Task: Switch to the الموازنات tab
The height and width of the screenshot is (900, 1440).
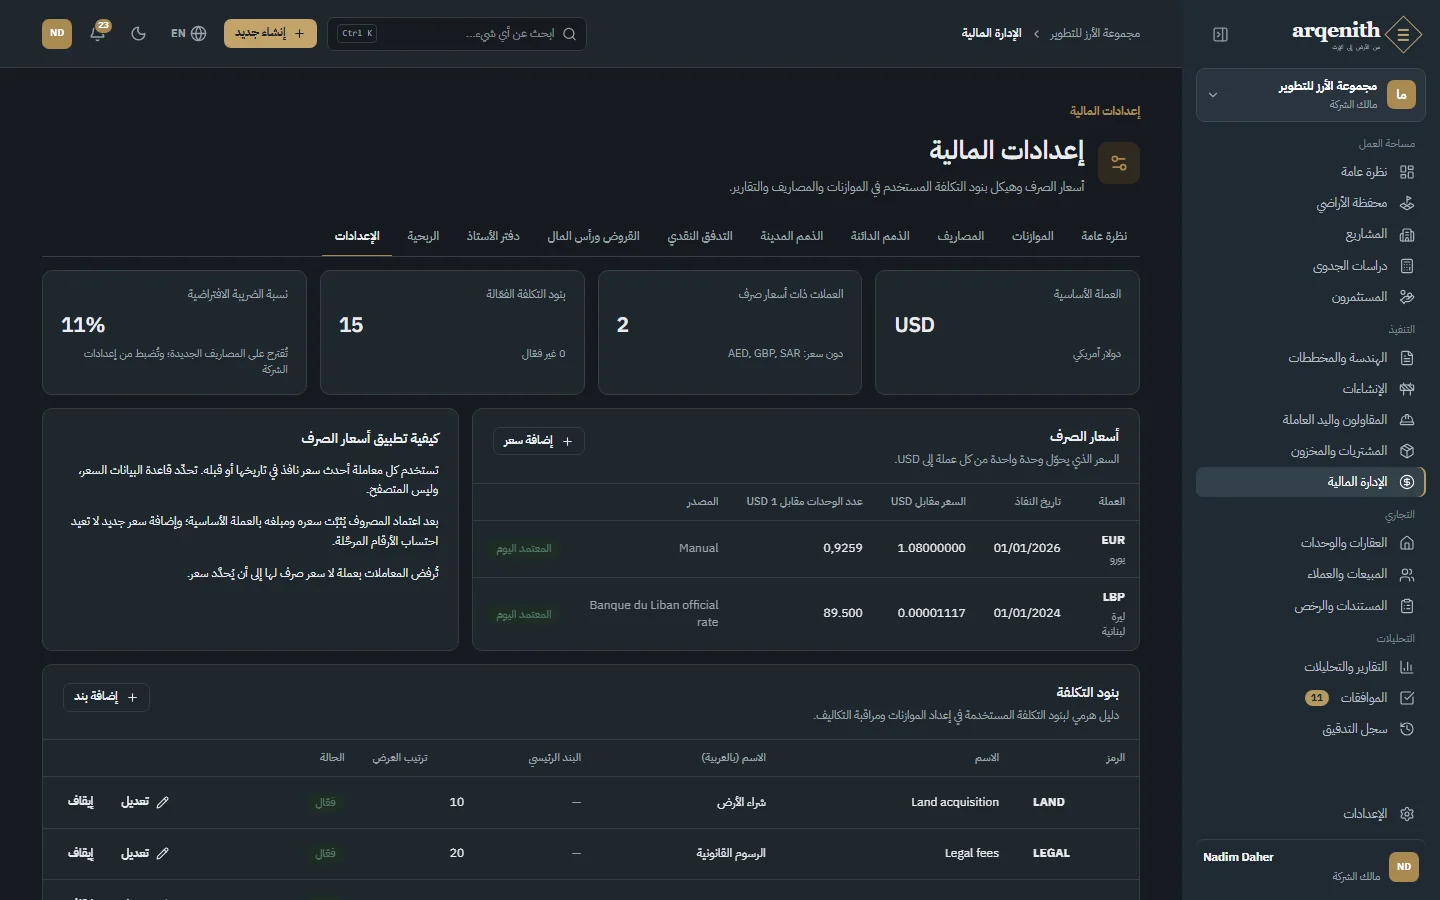Action: pos(1032,236)
